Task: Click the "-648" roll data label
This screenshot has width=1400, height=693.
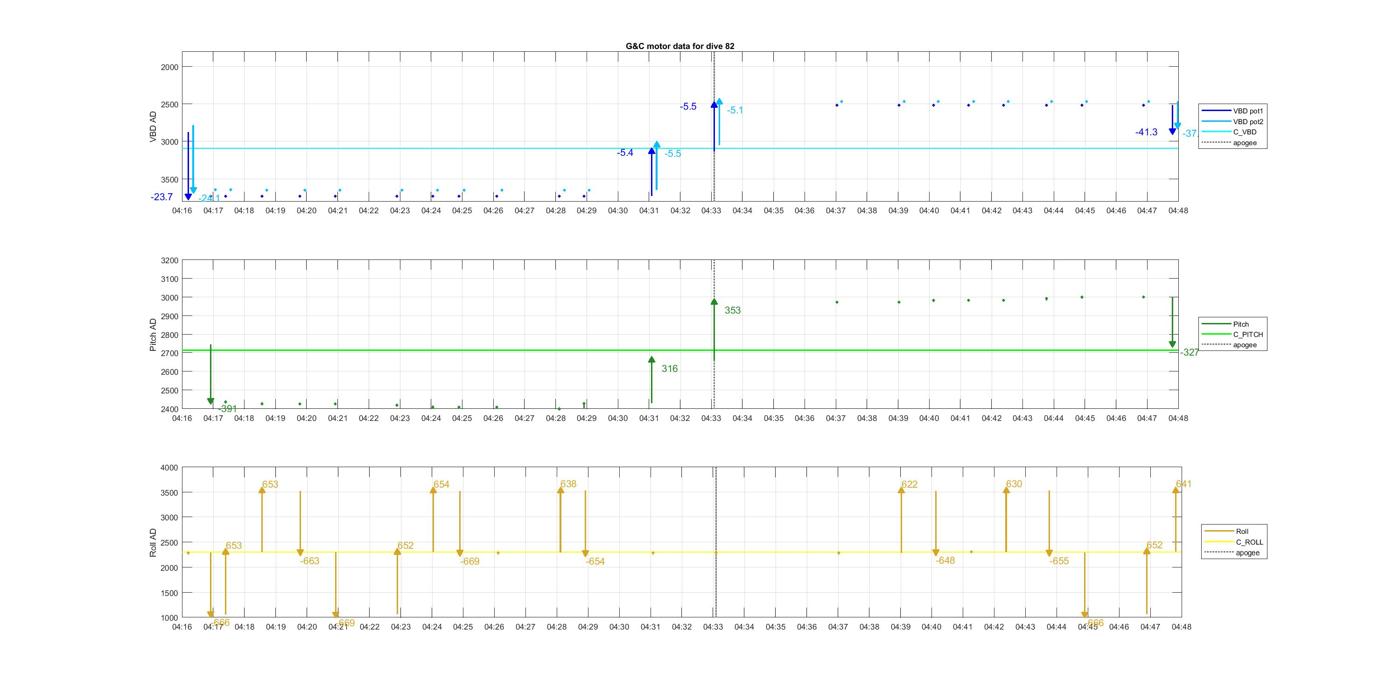Action: click(x=945, y=561)
